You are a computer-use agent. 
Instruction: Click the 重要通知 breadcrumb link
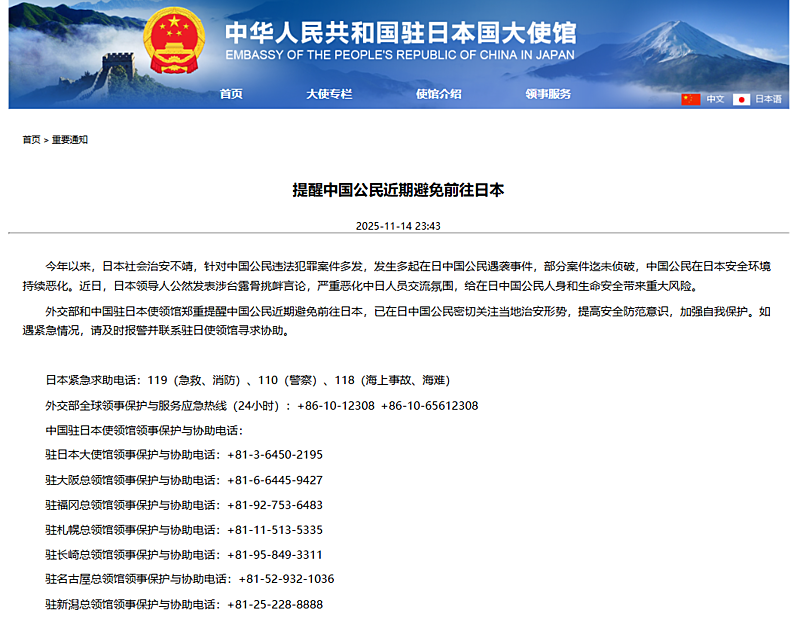point(70,140)
